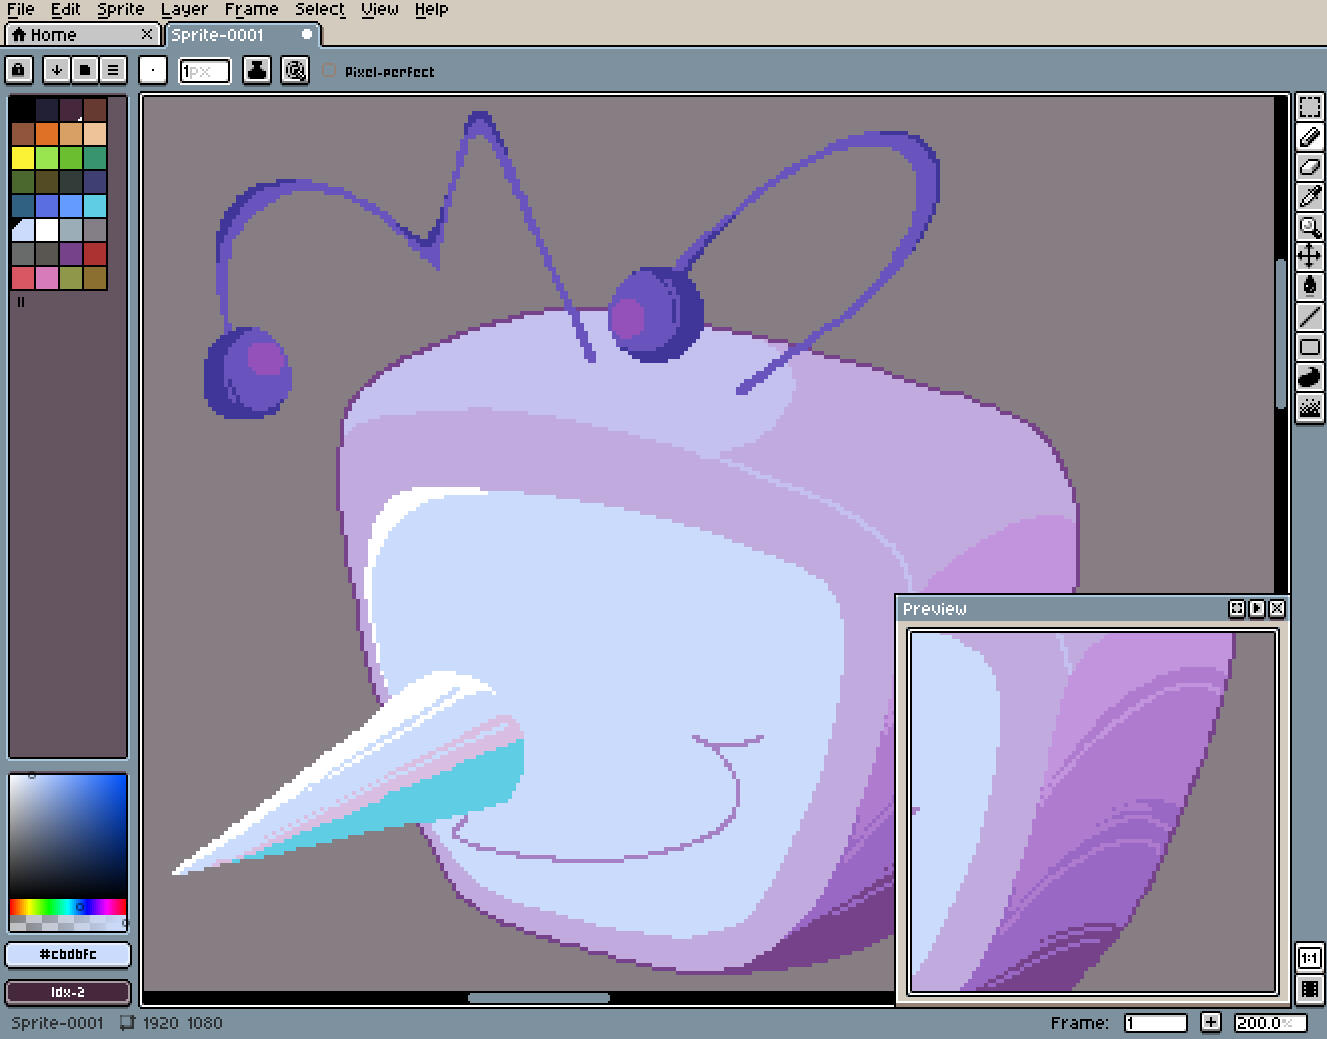Open the palette options hamburger menu
1327x1039 pixels.
[x=113, y=70]
